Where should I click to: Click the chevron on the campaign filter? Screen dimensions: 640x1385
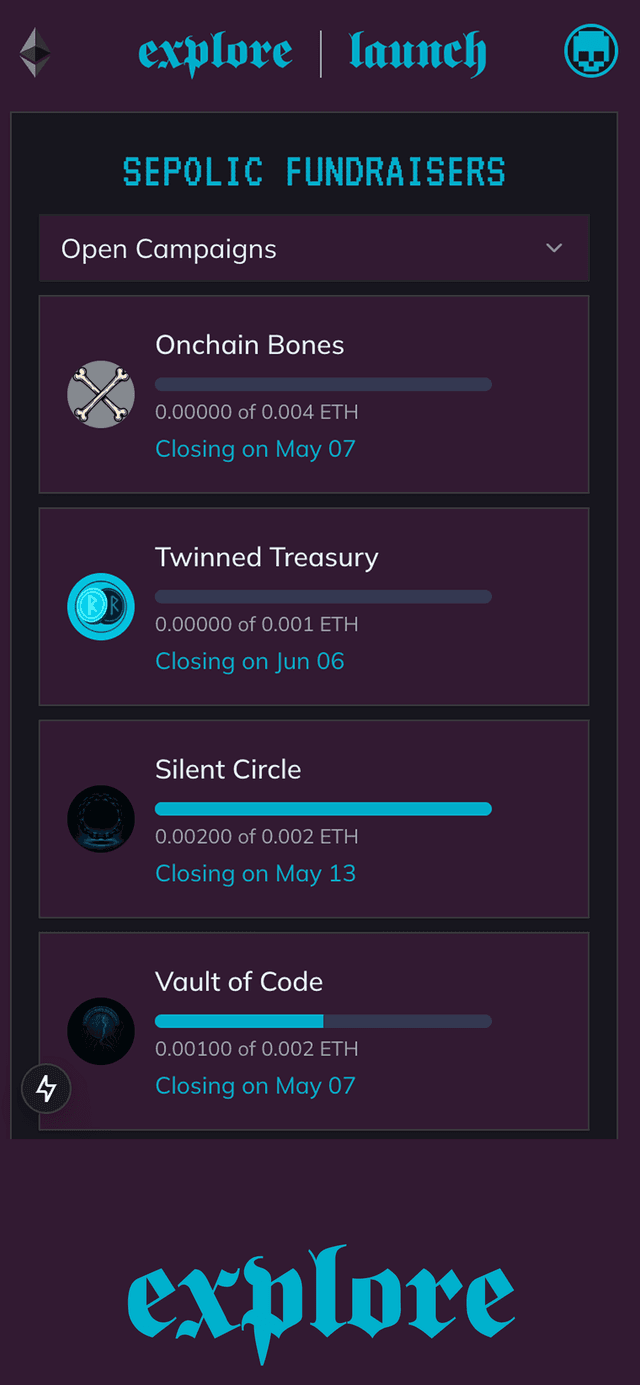tap(554, 248)
